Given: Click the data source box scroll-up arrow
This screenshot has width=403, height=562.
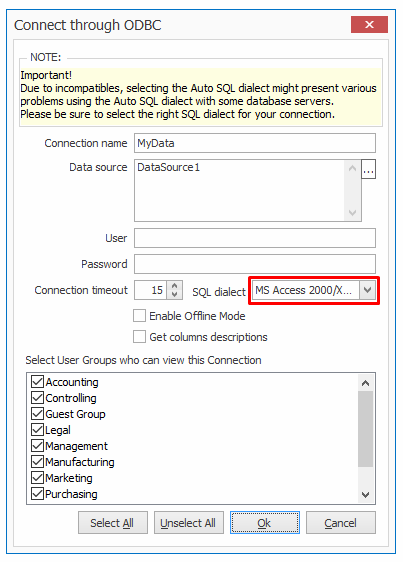Looking at the screenshot, I should pos(352,168).
